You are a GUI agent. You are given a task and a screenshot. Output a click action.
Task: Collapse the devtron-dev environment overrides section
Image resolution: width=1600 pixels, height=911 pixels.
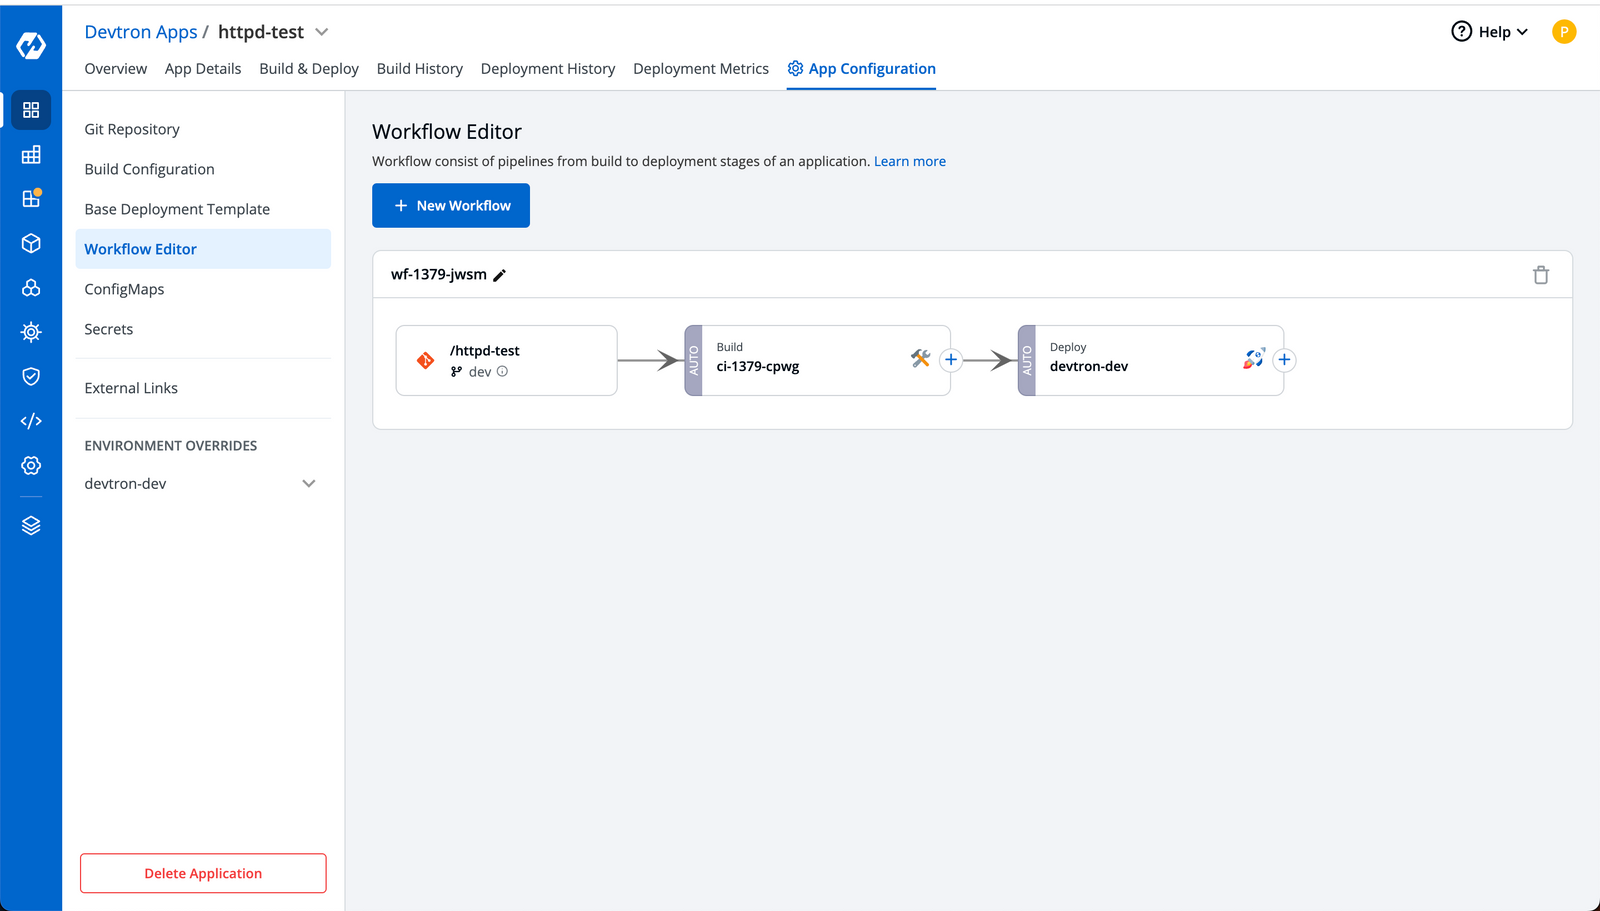(x=310, y=483)
